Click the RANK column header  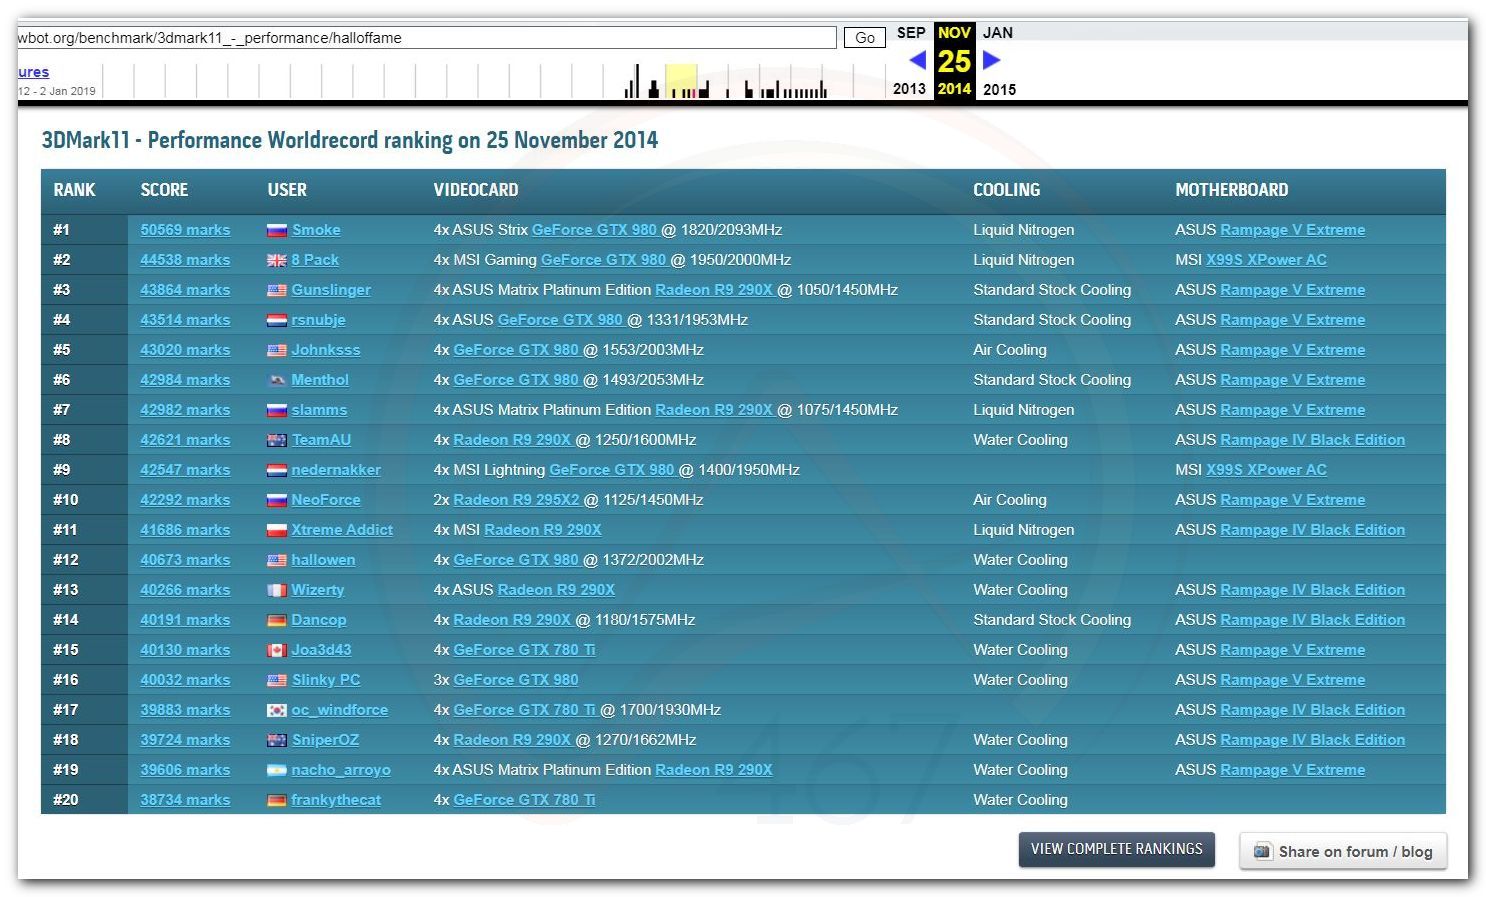[74, 190]
